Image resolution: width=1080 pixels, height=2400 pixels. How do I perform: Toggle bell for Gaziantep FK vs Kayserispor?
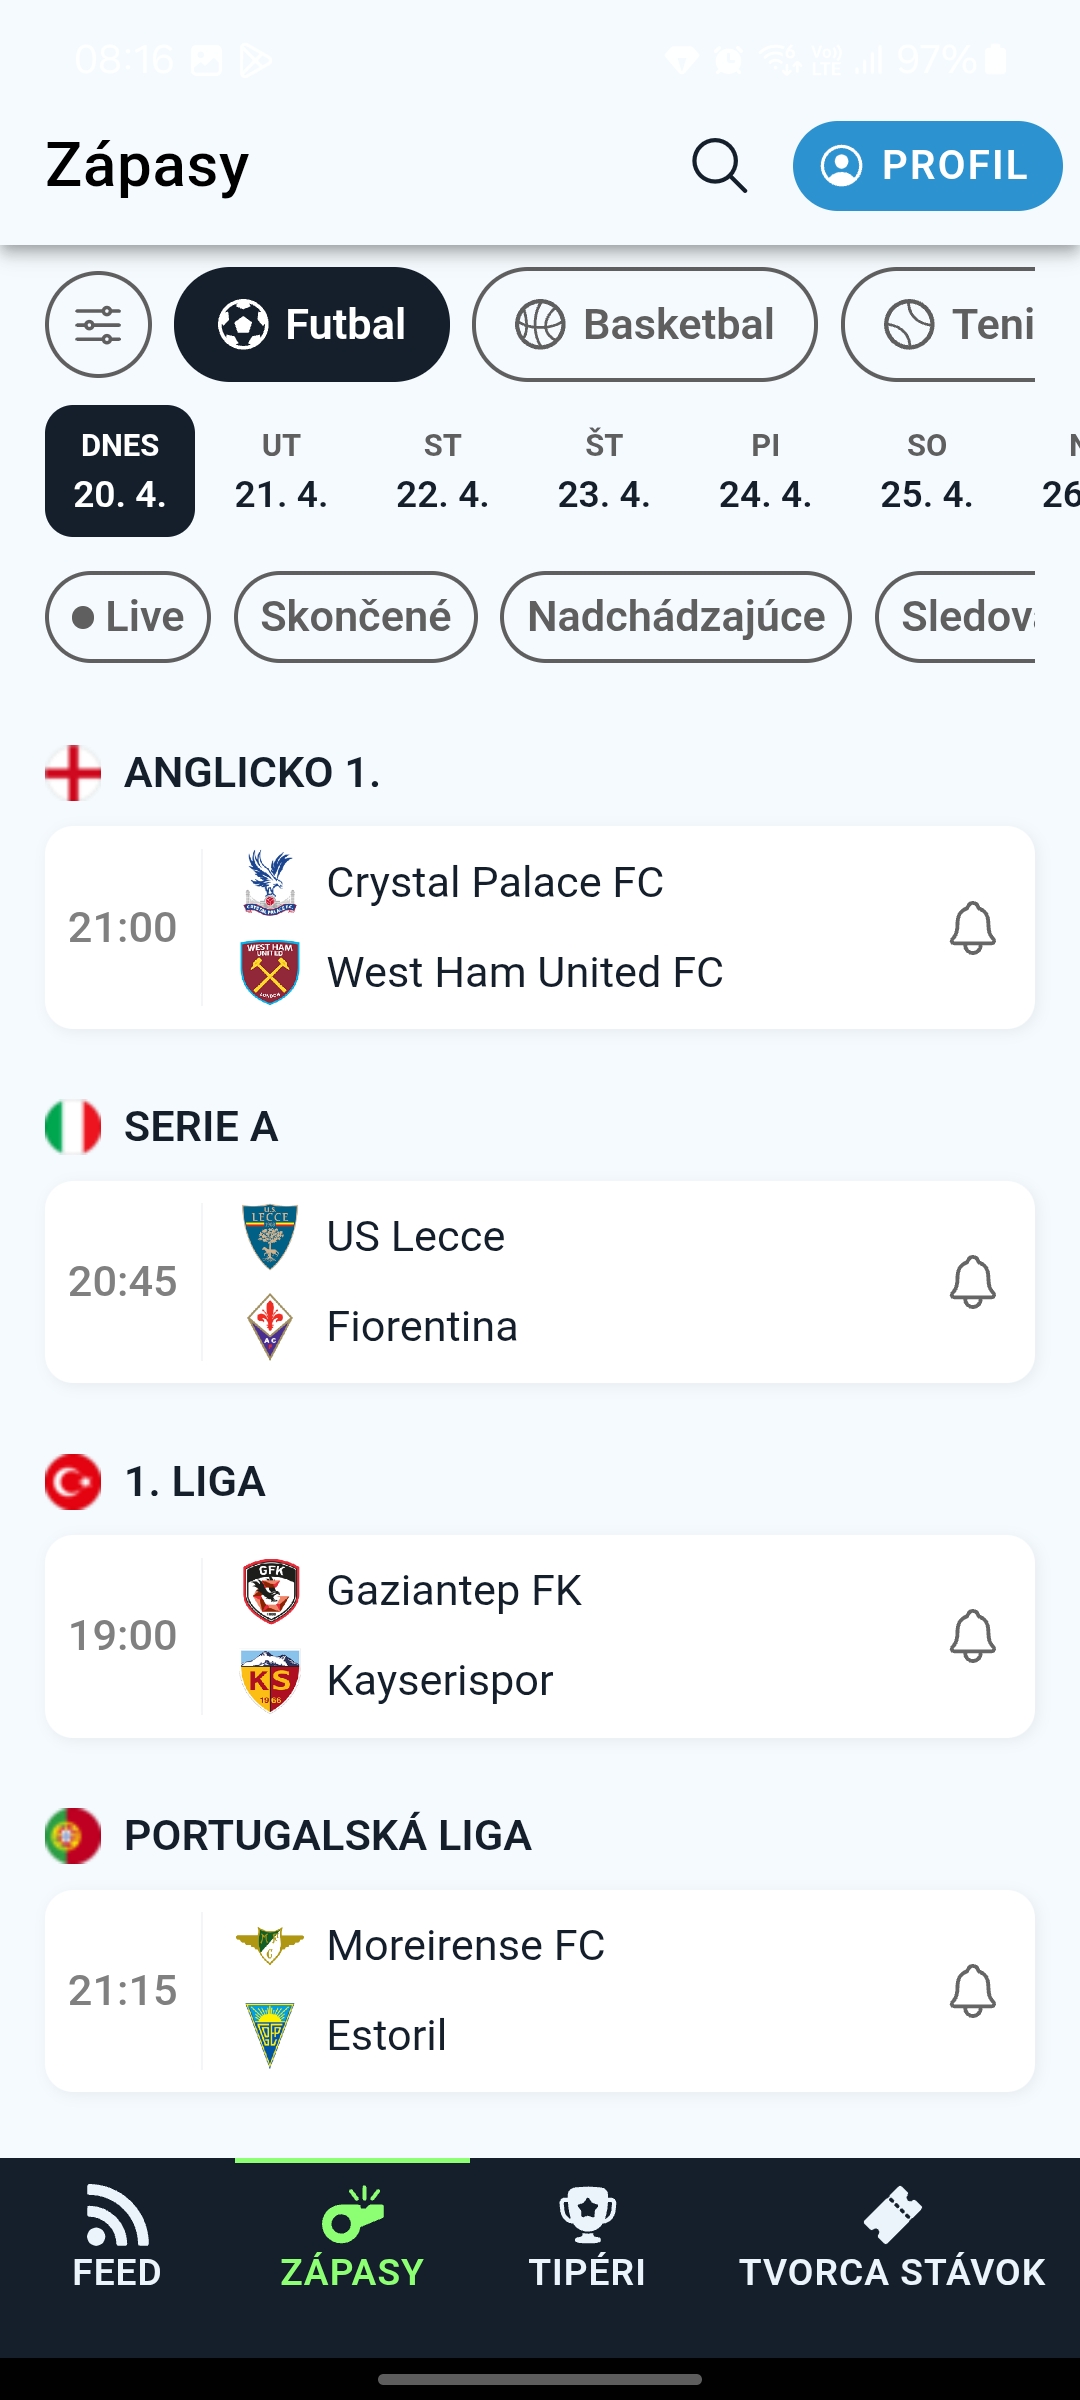coord(972,1636)
